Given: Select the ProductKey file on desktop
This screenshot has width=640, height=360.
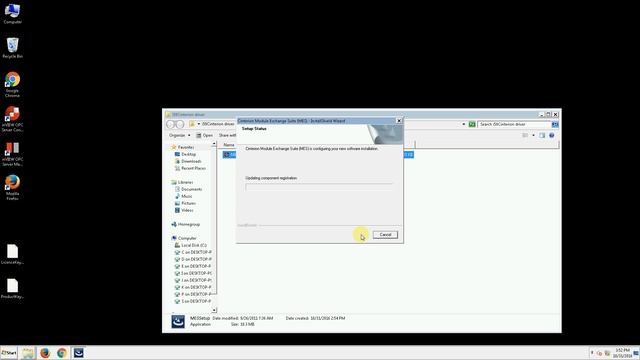Looking at the screenshot, I should point(12,289).
